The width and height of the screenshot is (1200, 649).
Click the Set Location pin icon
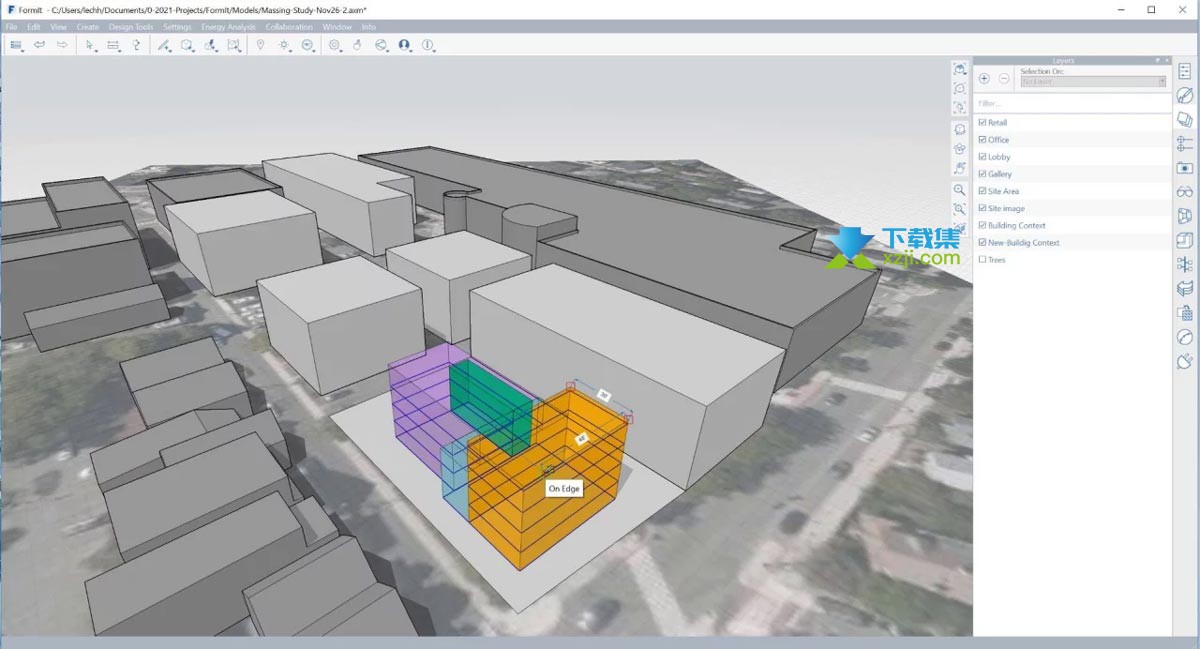(x=260, y=45)
